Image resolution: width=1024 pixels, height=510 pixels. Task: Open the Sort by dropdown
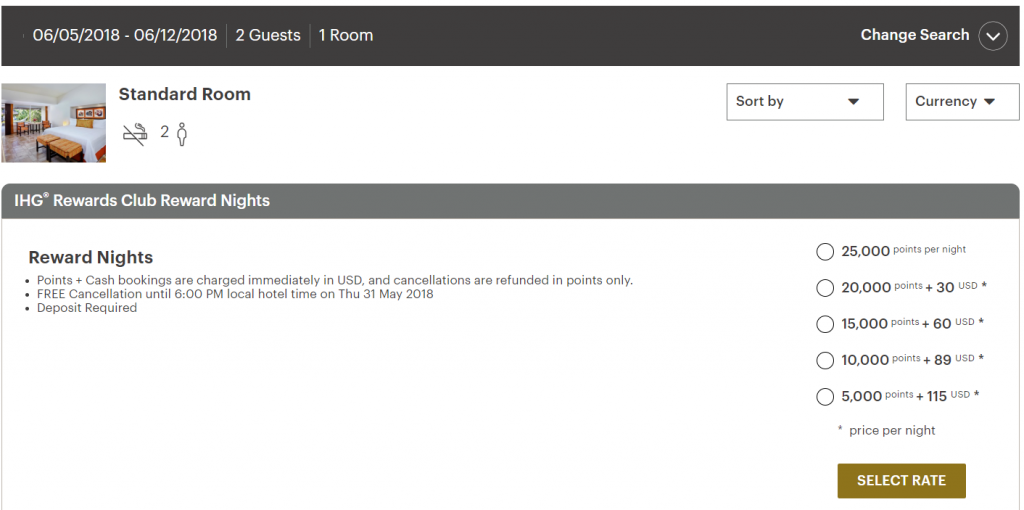805,102
